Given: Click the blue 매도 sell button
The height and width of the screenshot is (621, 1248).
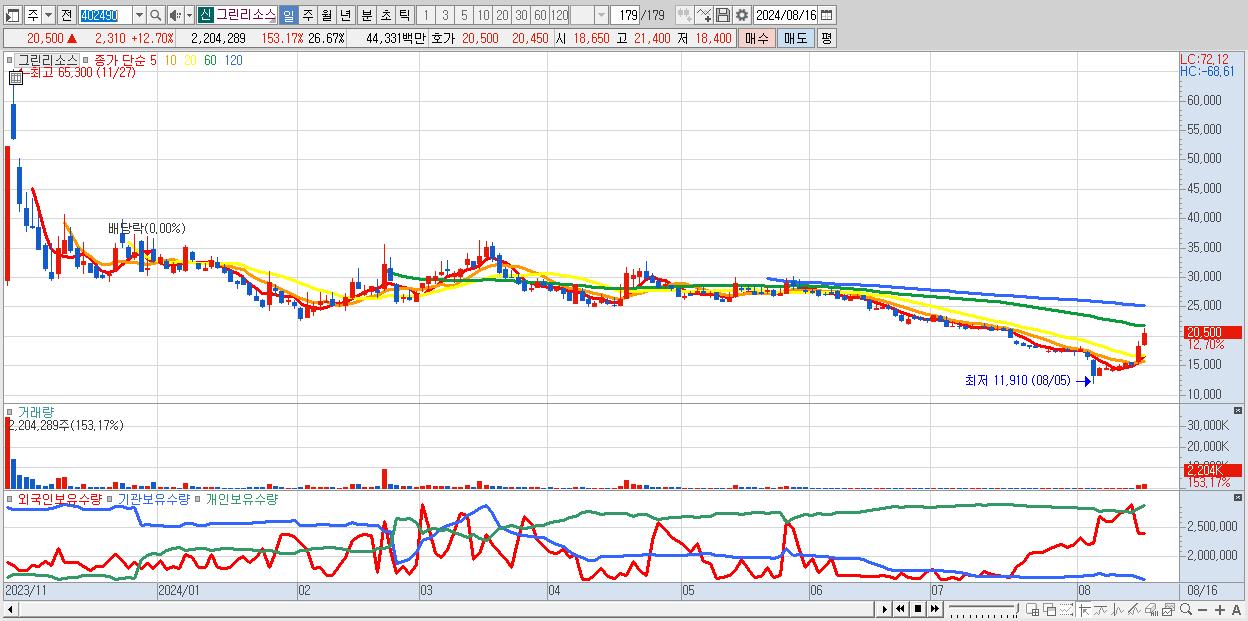Looking at the screenshot, I should coord(795,38).
